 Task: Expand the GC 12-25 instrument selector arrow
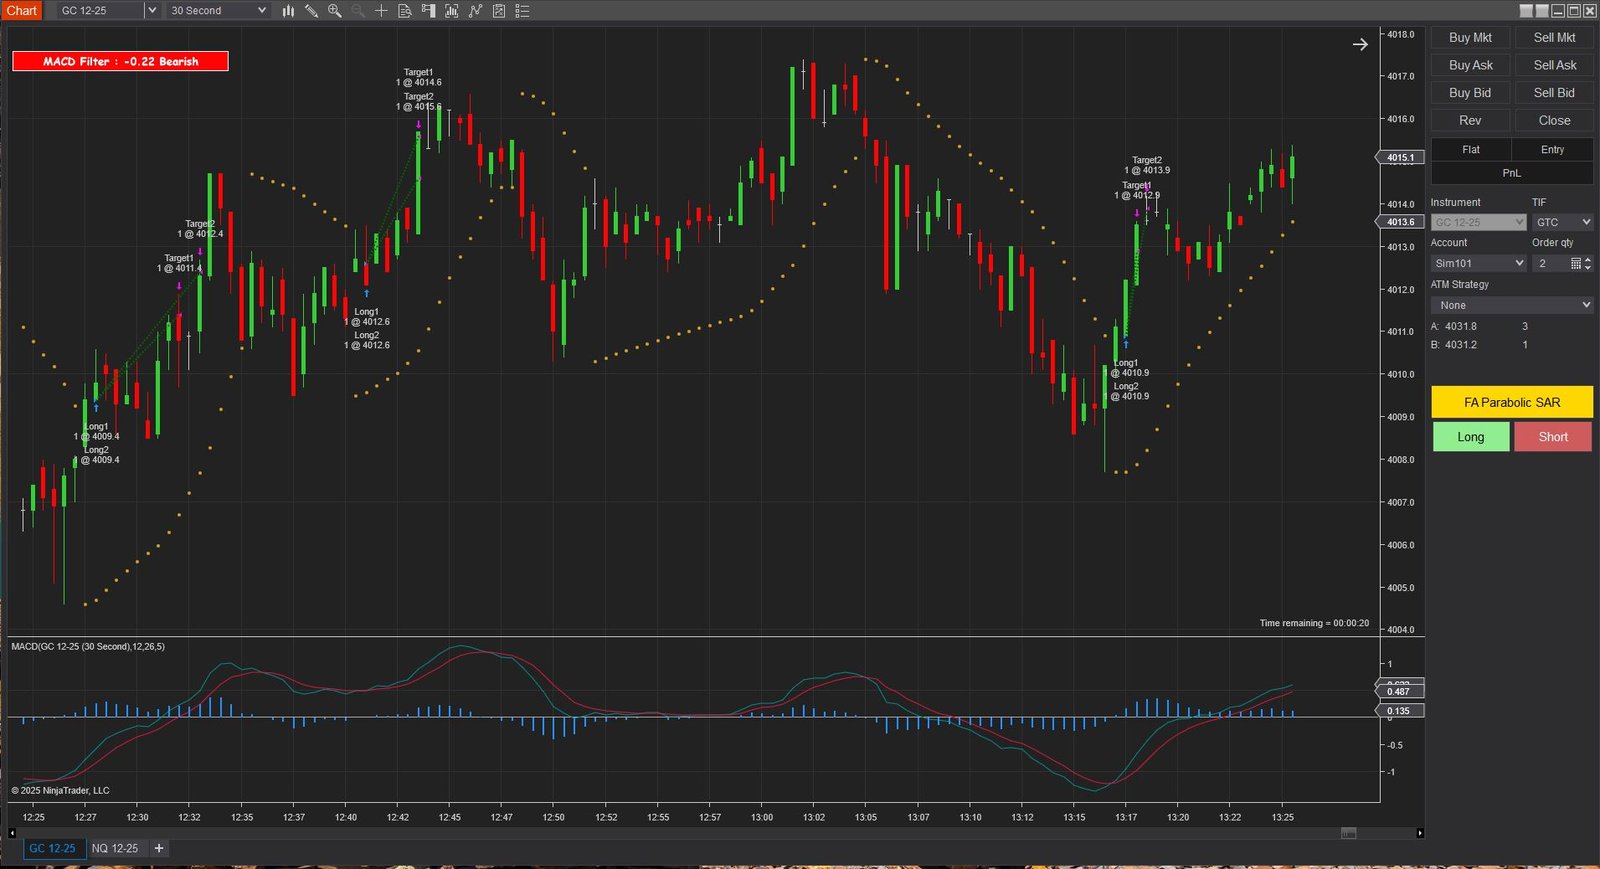pos(152,11)
